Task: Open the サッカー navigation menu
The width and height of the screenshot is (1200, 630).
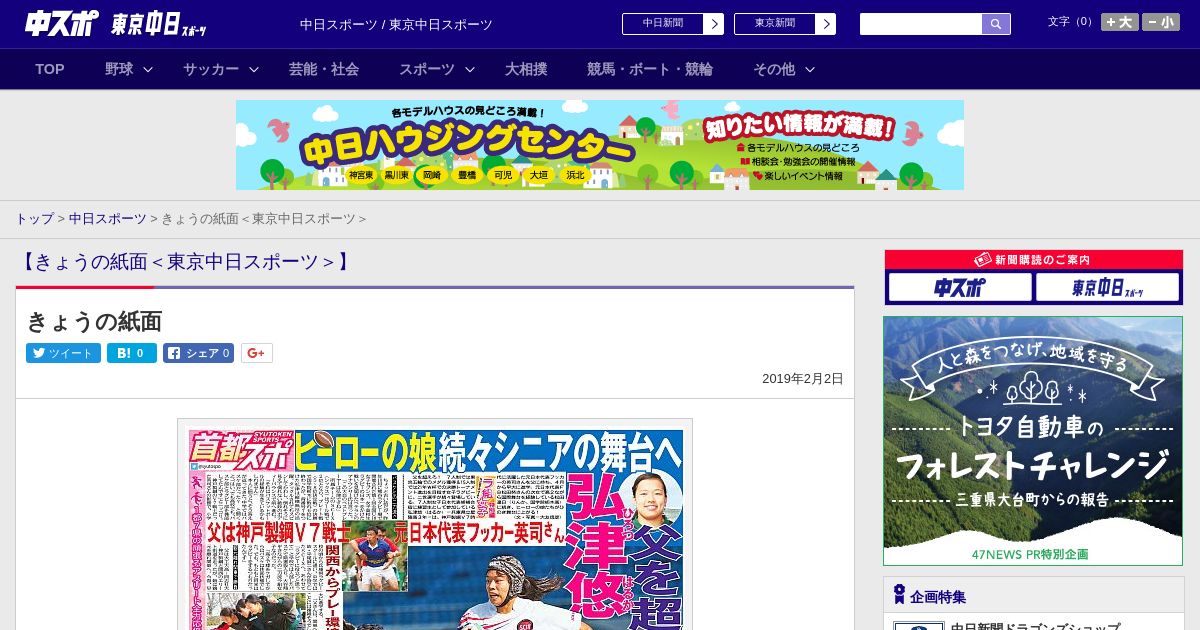Action: click(211, 69)
